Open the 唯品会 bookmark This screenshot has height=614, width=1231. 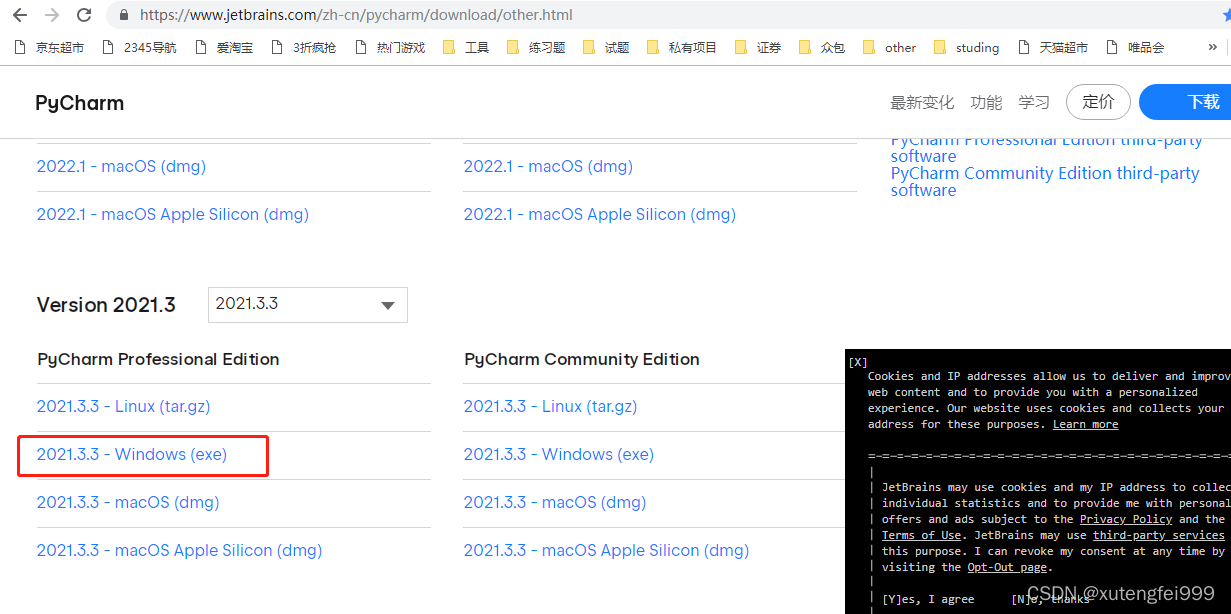coord(1135,47)
